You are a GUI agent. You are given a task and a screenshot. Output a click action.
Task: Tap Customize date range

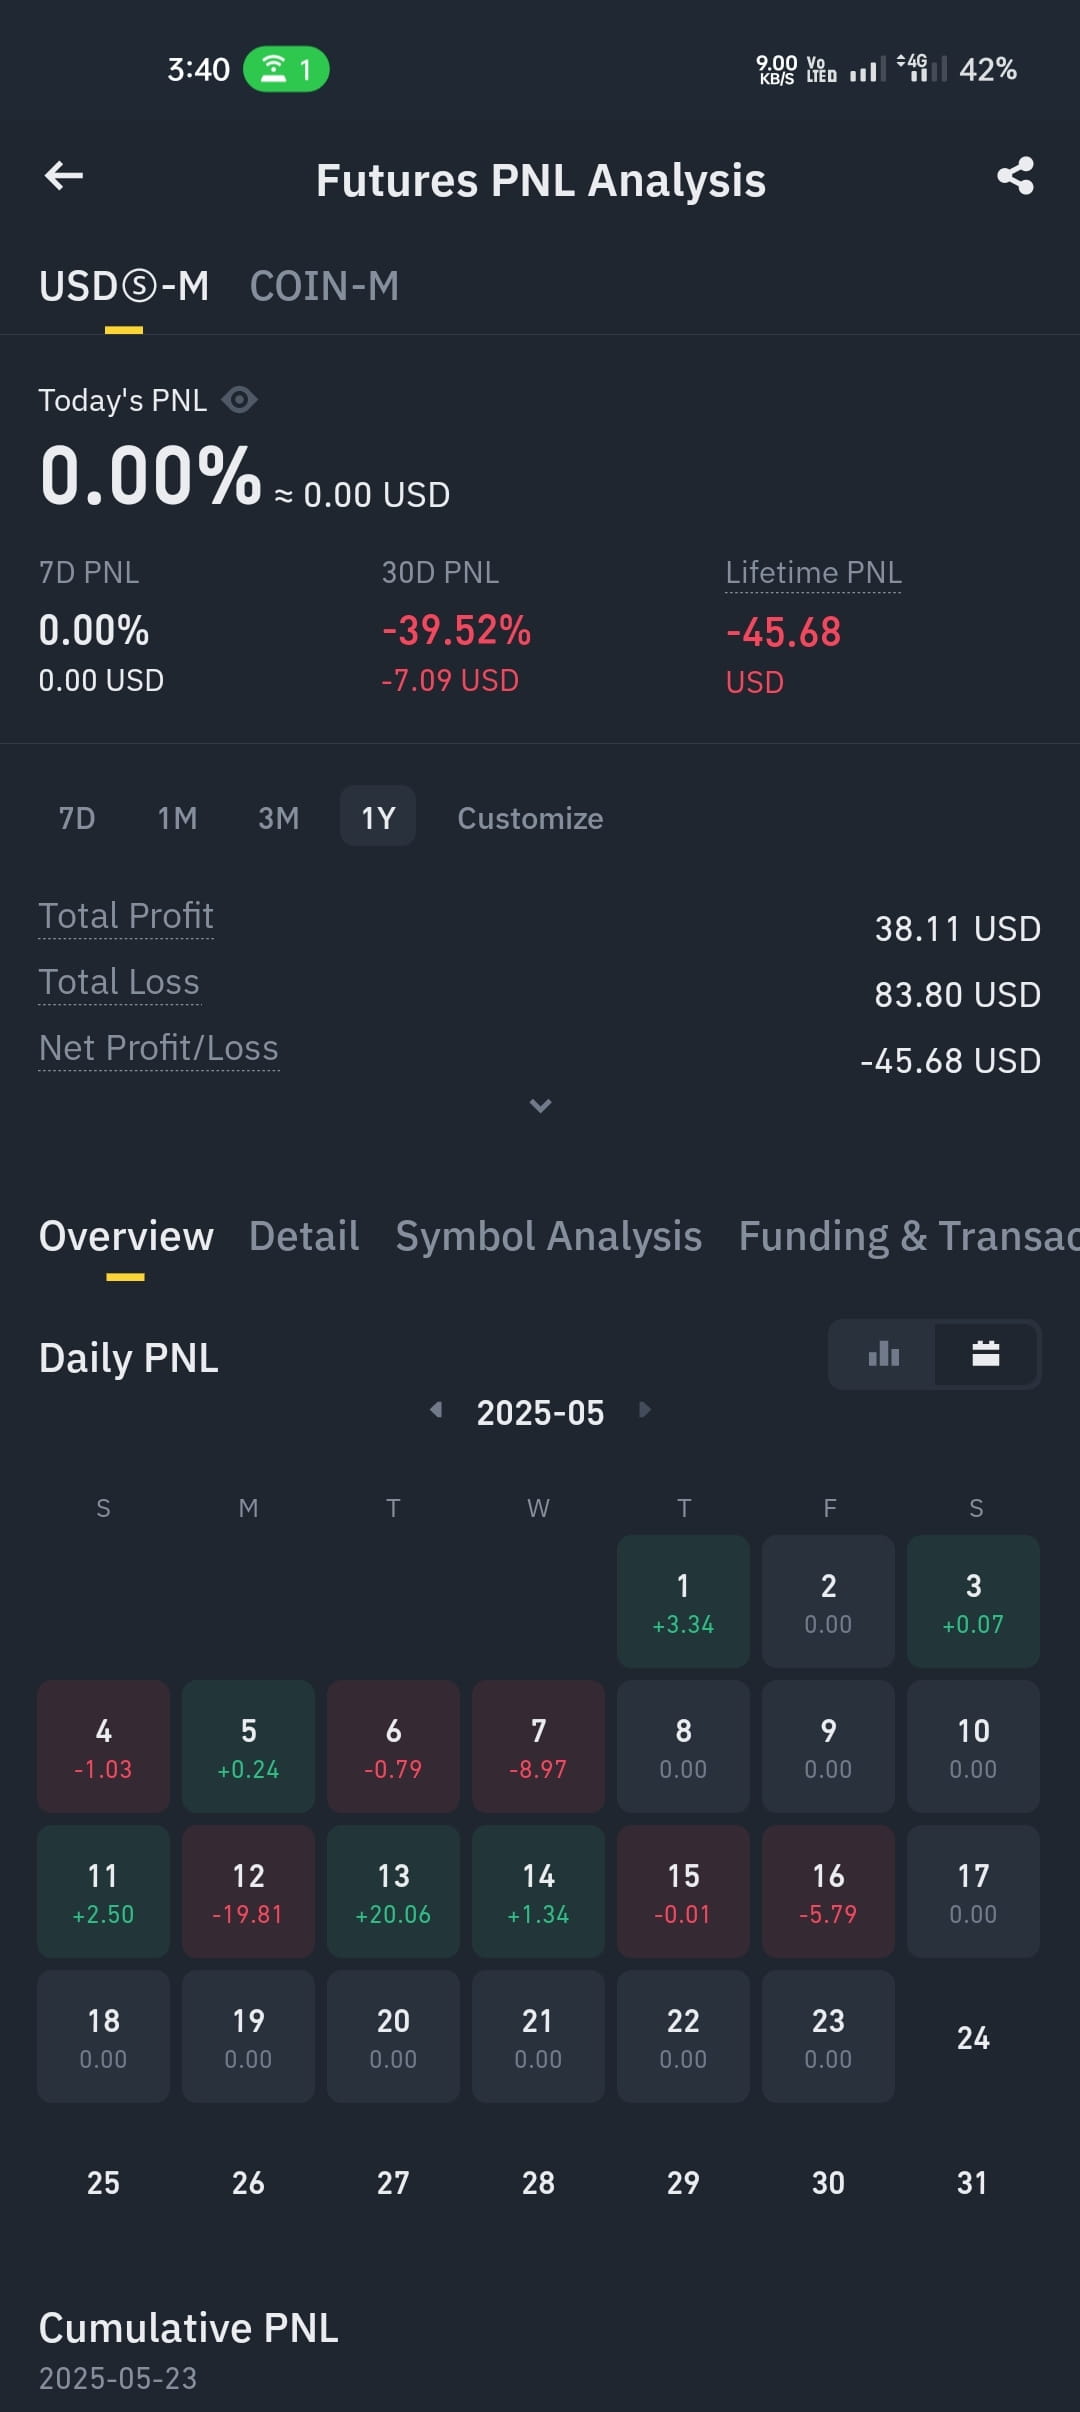click(530, 818)
